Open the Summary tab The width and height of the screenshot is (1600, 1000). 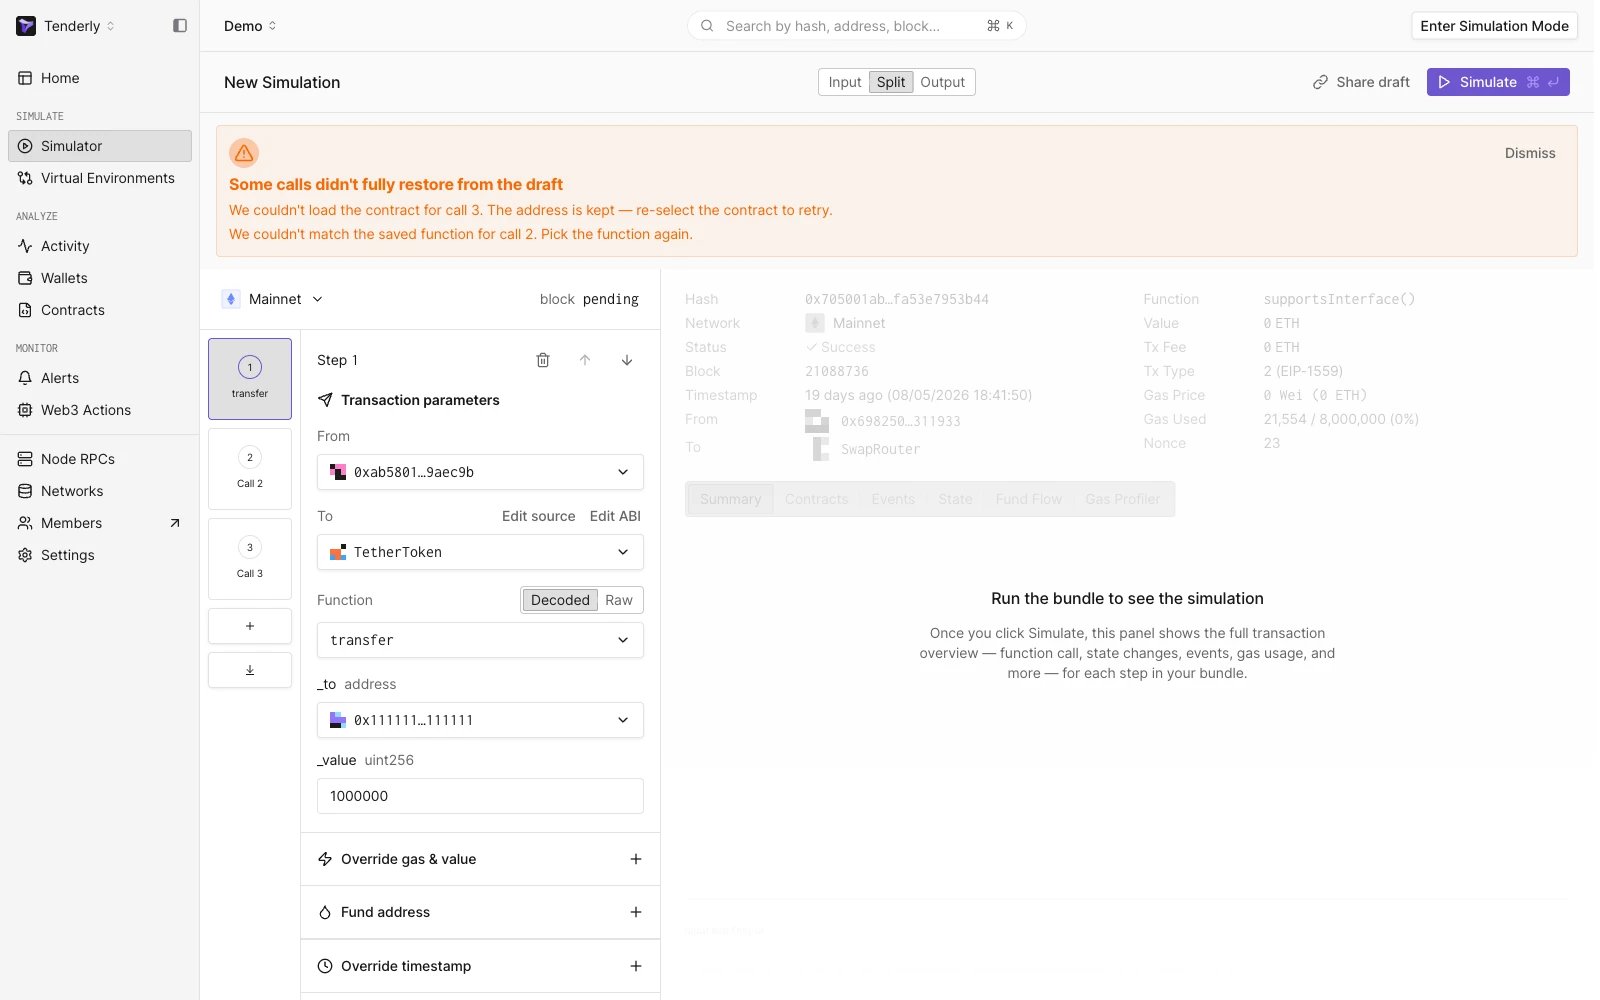click(x=730, y=499)
